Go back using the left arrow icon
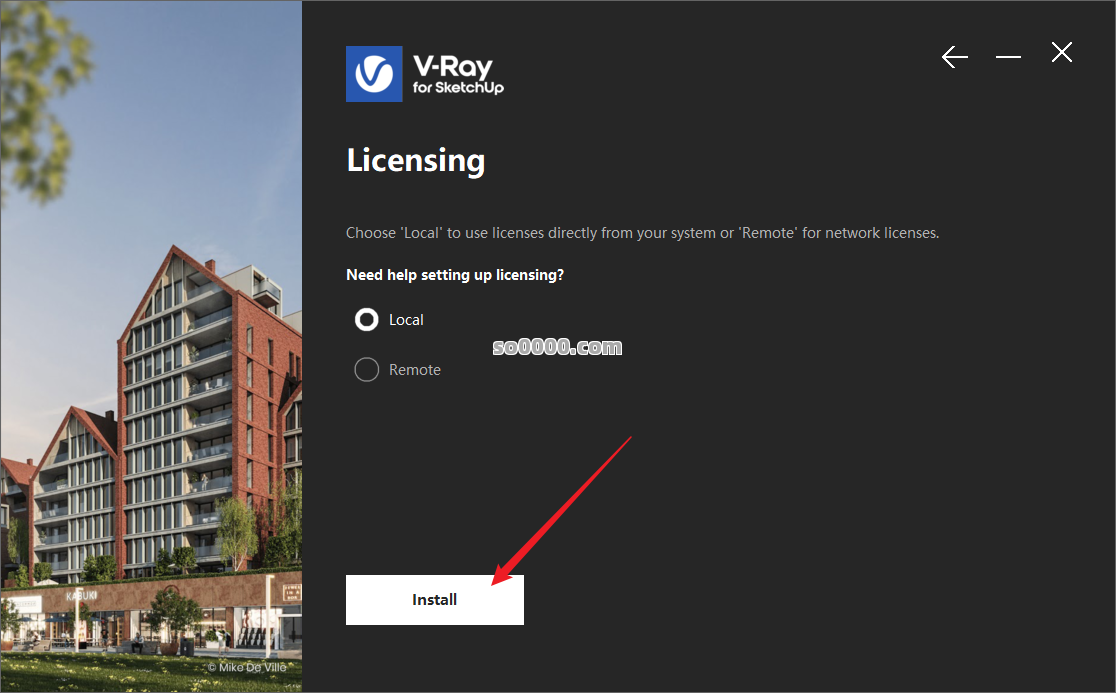The width and height of the screenshot is (1116, 693). pyautogui.click(x=954, y=56)
